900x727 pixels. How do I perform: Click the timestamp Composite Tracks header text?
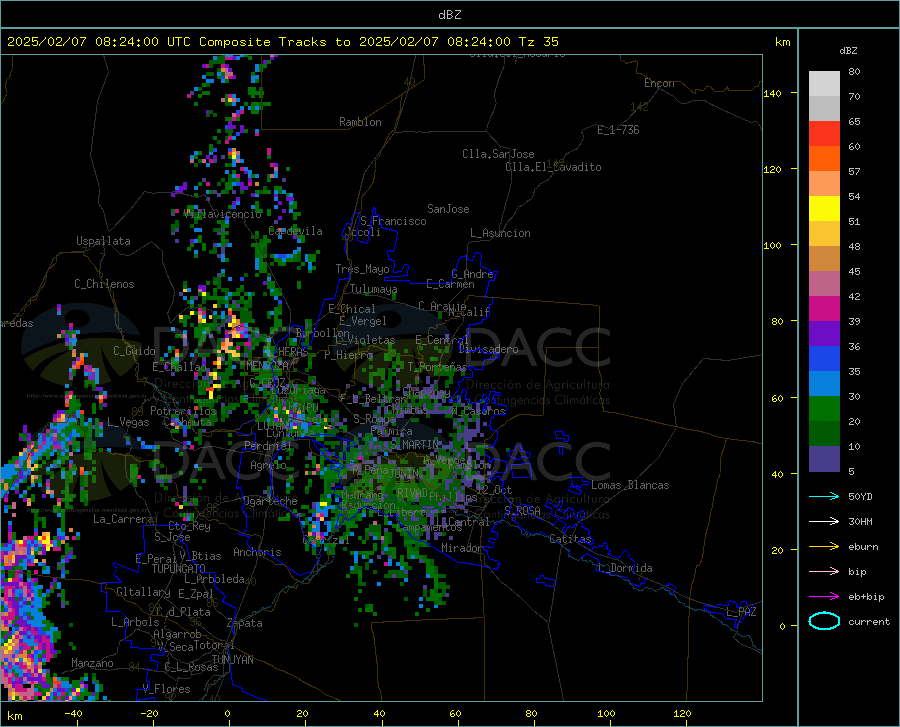[x=282, y=42]
